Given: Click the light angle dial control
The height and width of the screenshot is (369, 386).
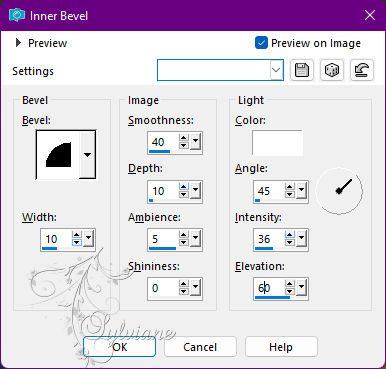Looking at the screenshot, I should (x=339, y=191).
